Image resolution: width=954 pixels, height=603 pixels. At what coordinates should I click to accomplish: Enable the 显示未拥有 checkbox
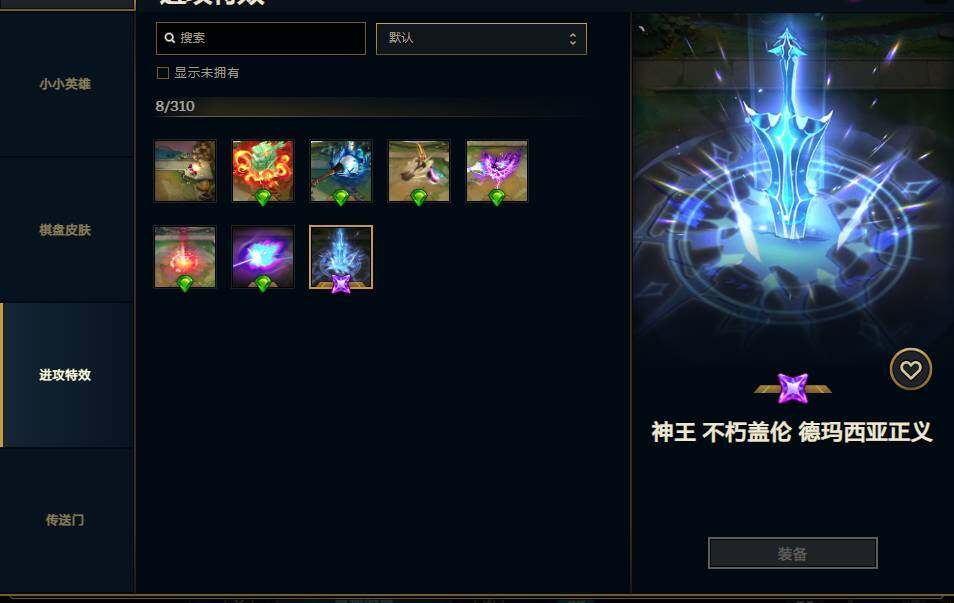point(162,73)
